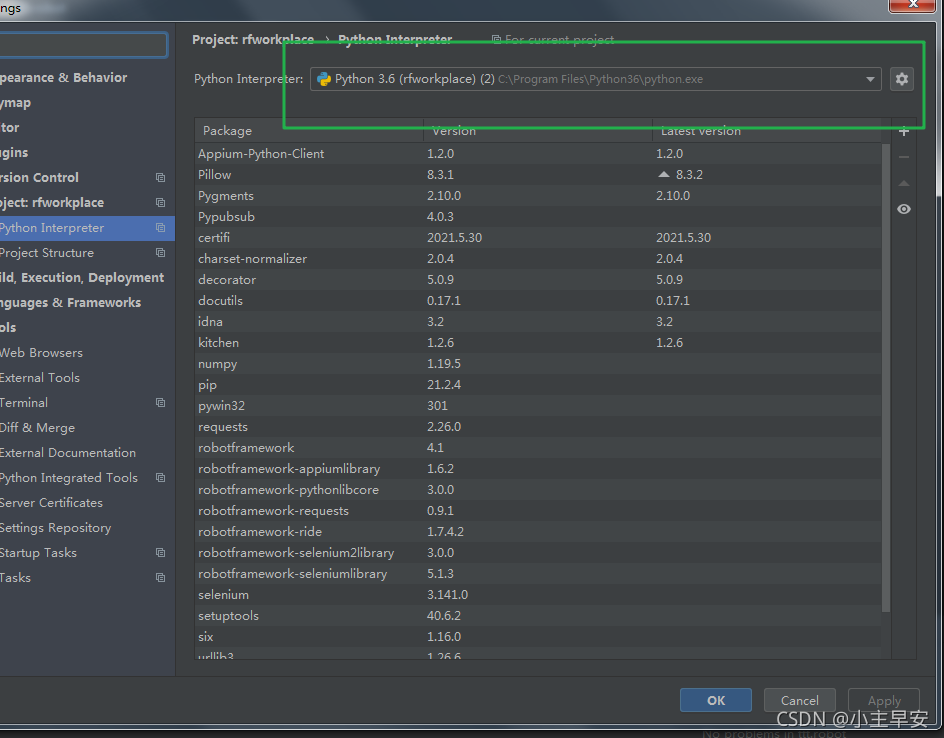Image resolution: width=944 pixels, height=738 pixels.
Task: Click project-level icon on Tasks row
Action: coord(160,577)
